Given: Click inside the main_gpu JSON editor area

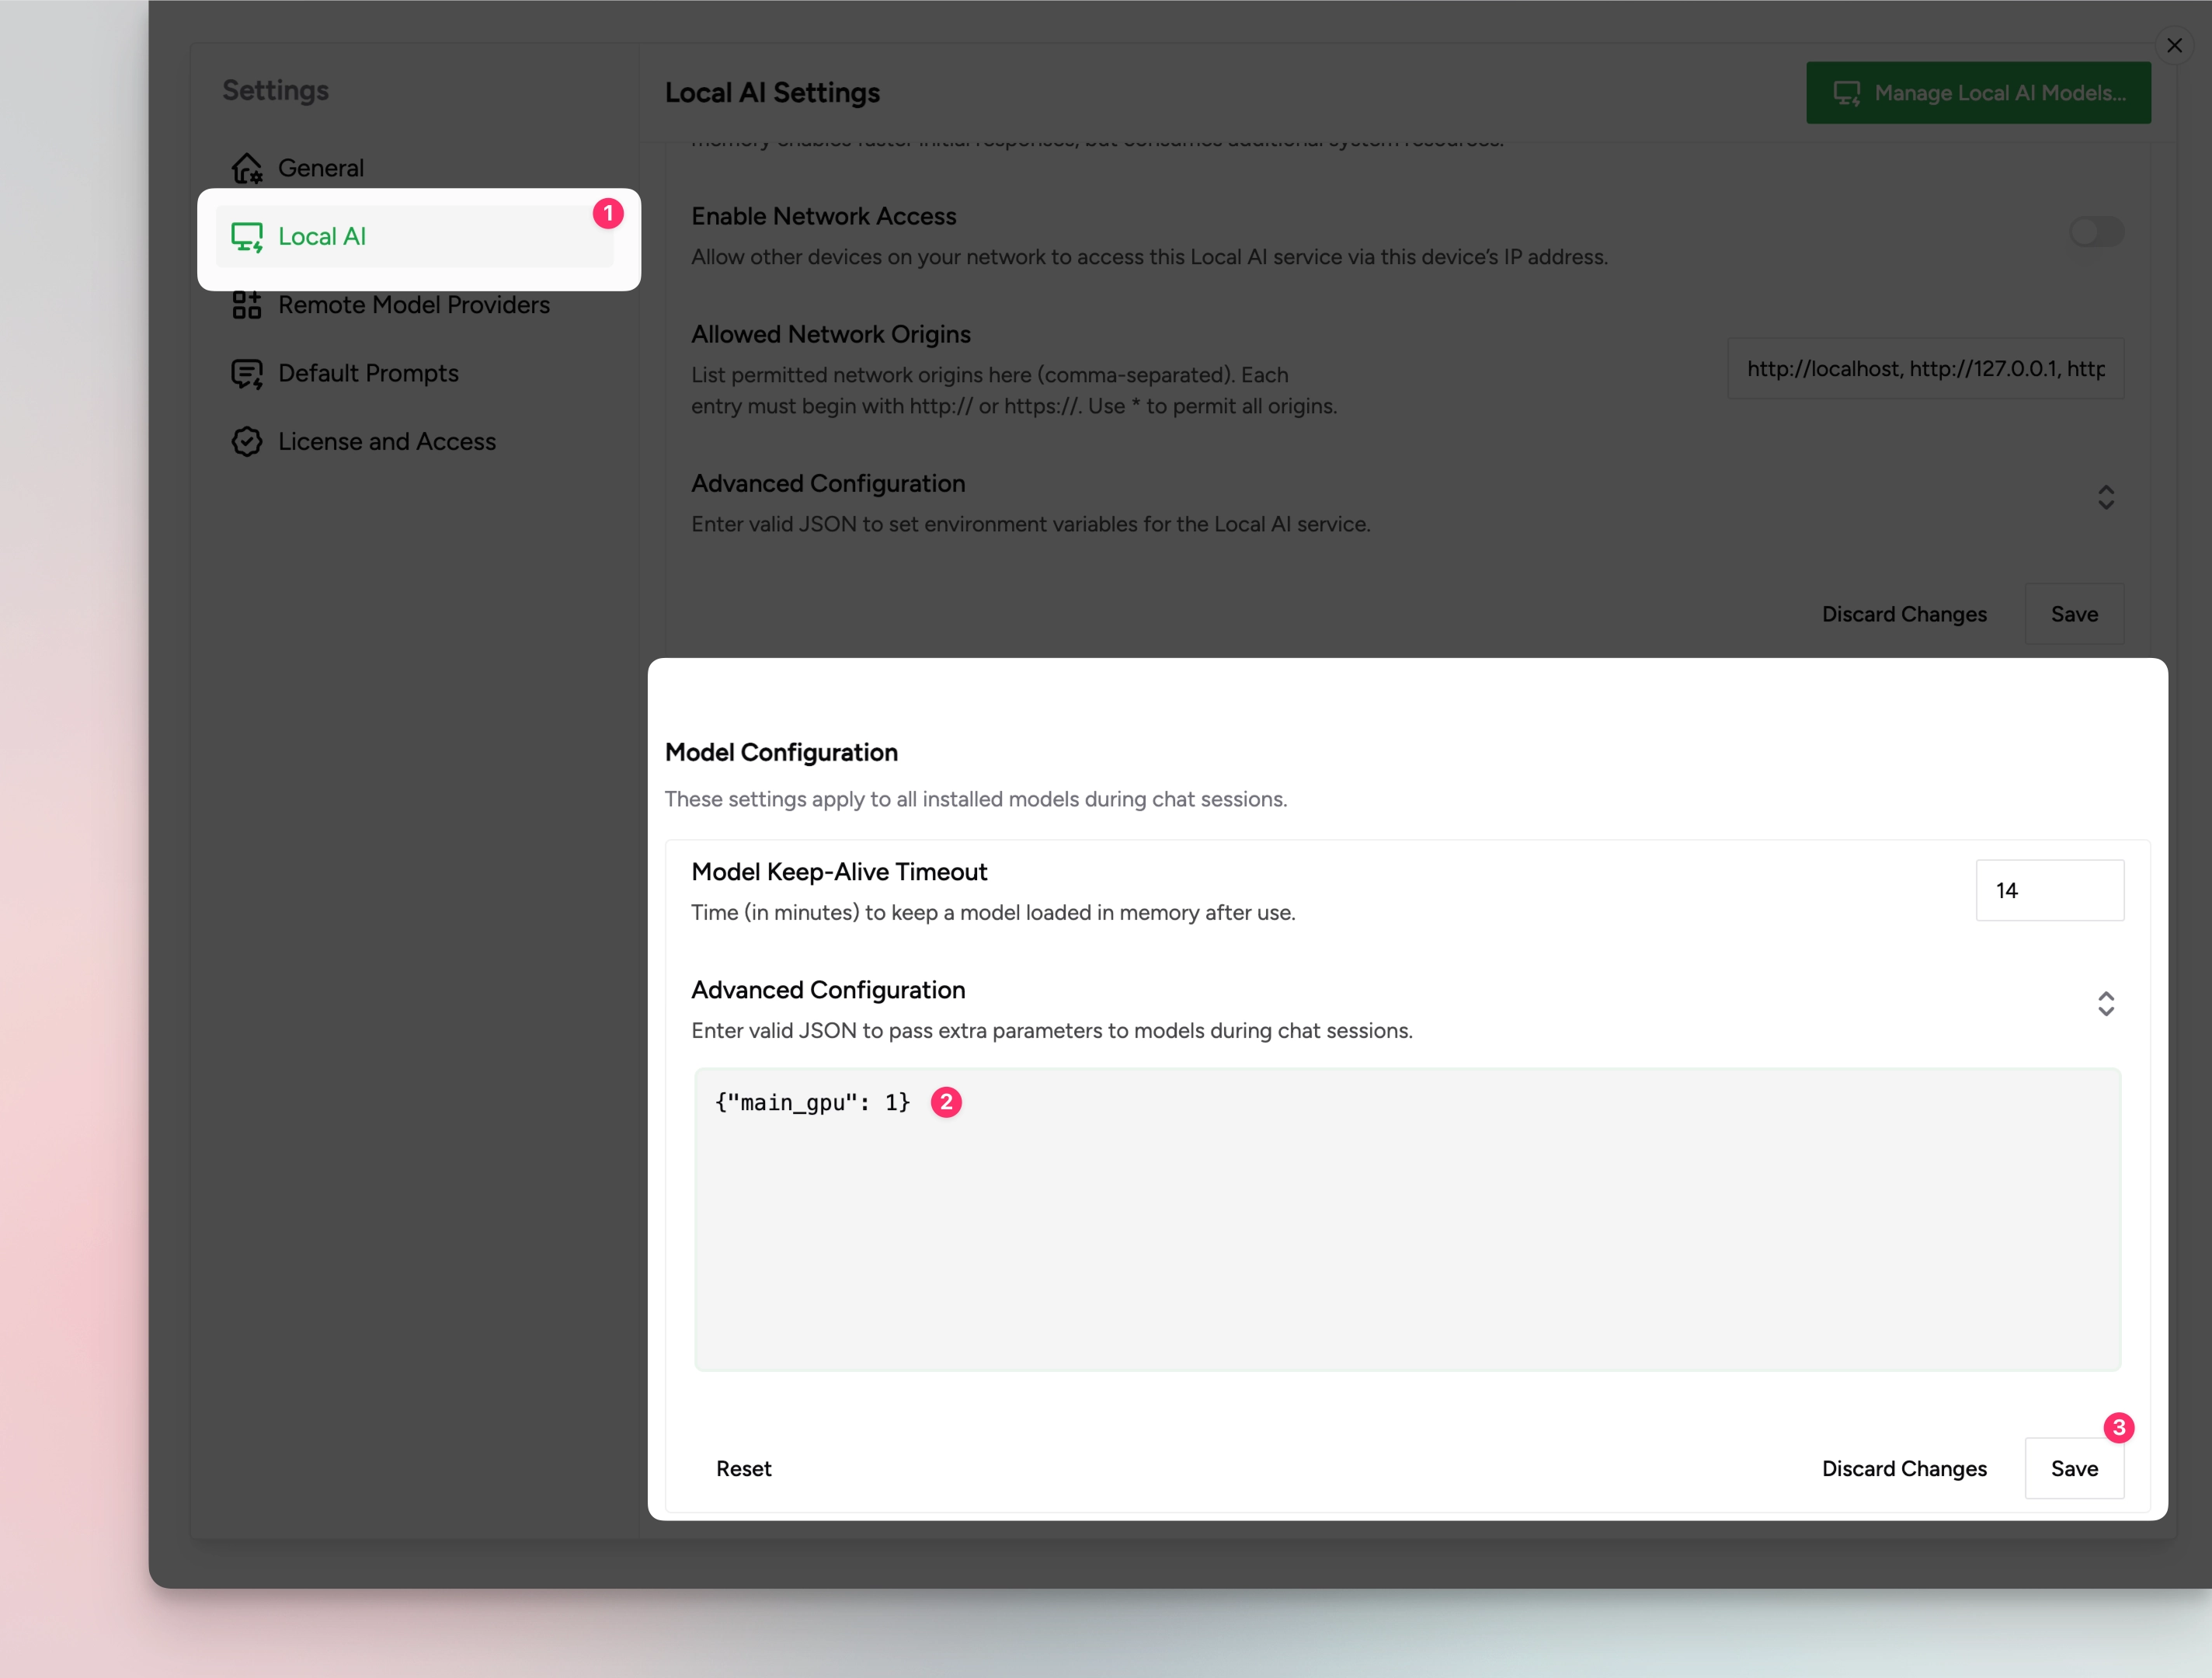Looking at the screenshot, I should (1406, 1220).
